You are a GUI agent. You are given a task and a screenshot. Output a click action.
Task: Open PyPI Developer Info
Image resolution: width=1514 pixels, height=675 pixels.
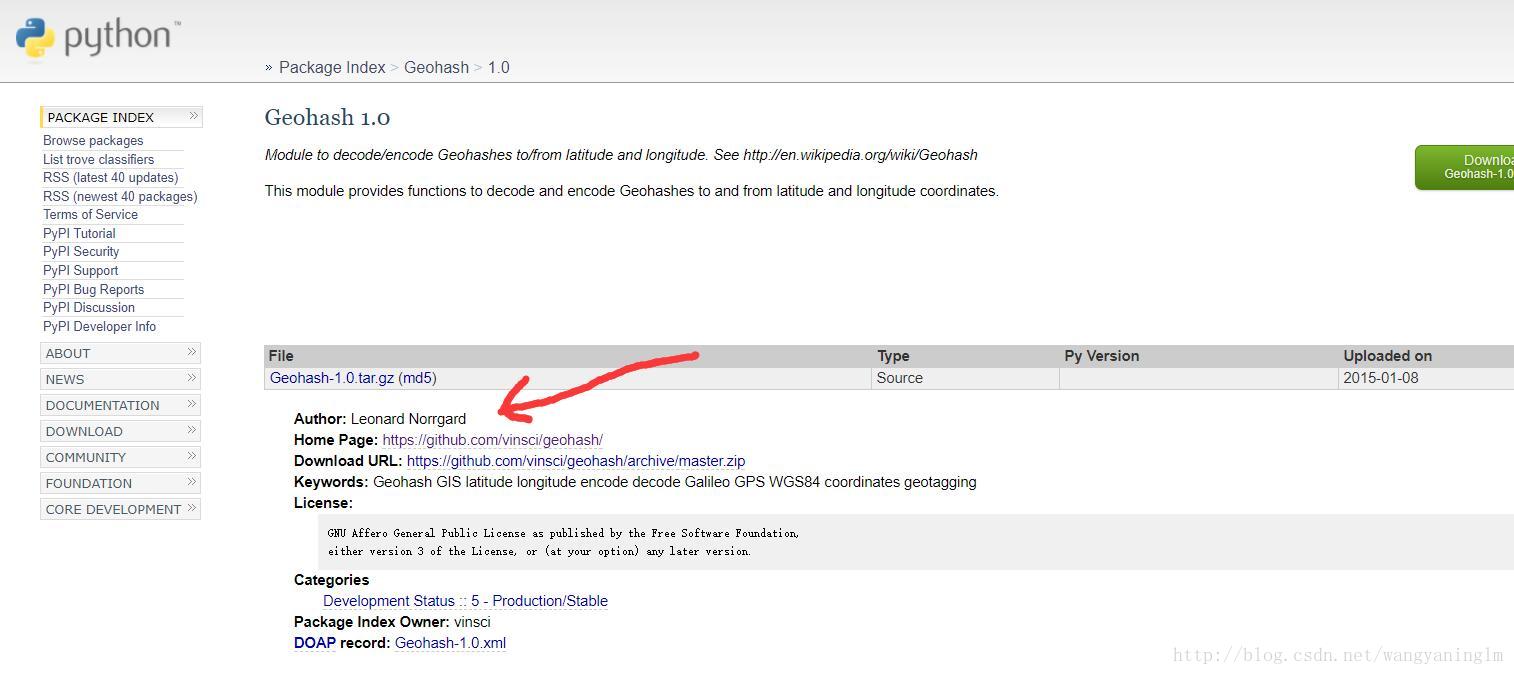click(99, 326)
